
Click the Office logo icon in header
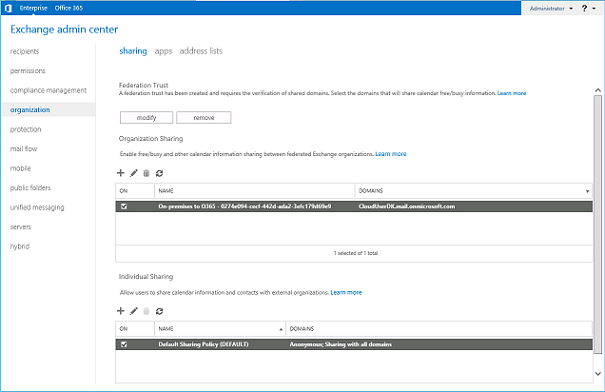click(8, 8)
